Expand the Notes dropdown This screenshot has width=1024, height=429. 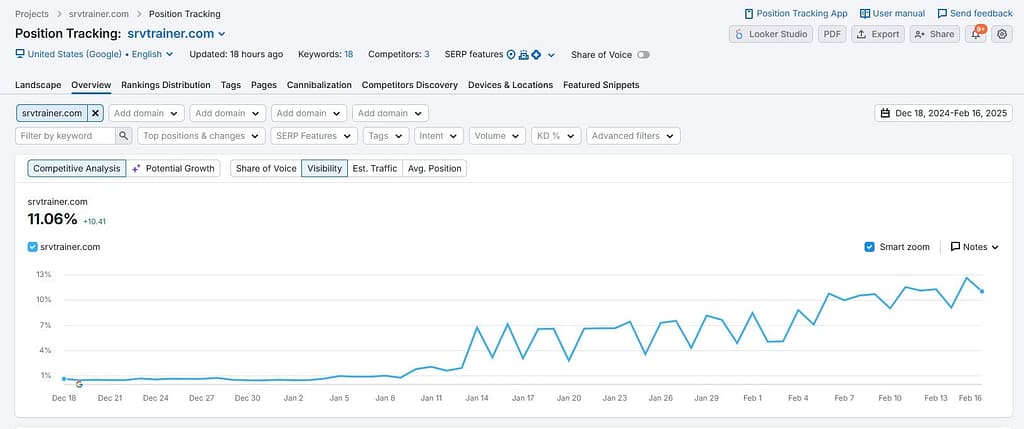click(974, 247)
